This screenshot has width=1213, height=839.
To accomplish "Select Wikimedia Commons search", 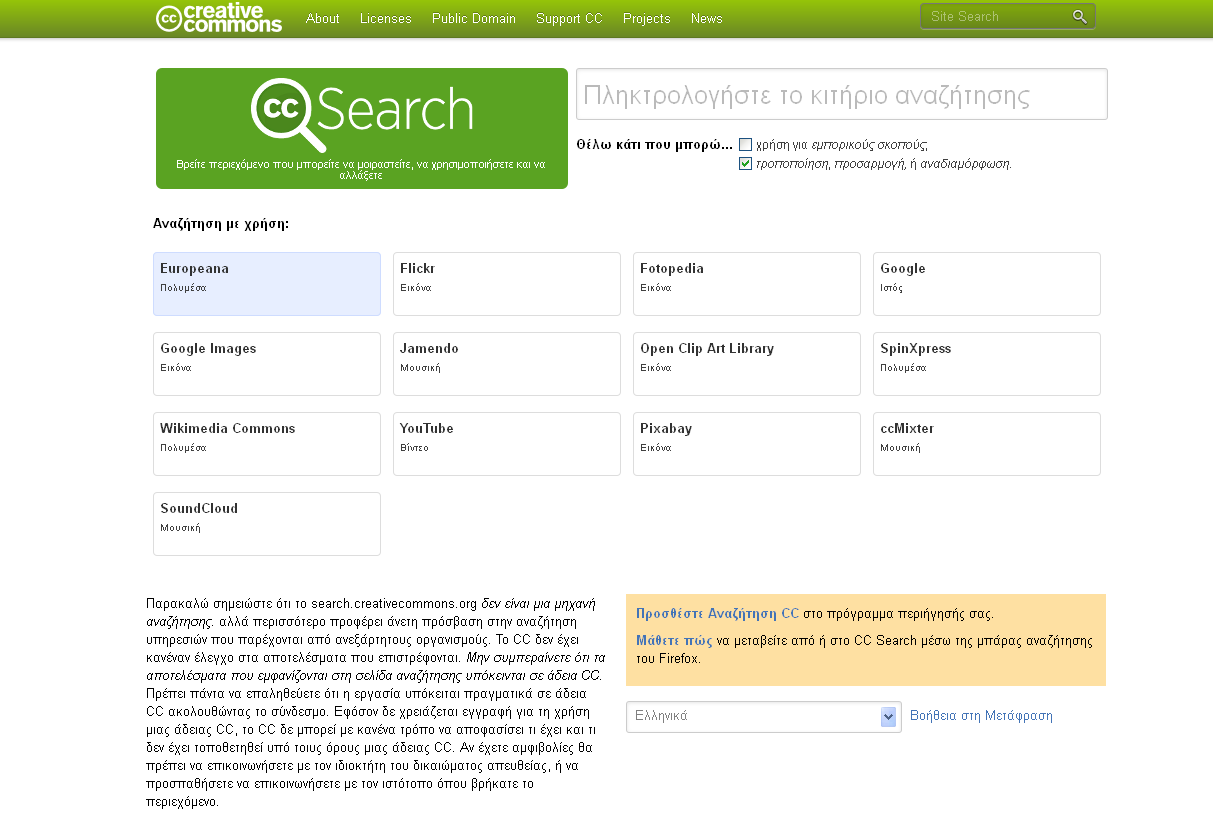I will (267, 444).
